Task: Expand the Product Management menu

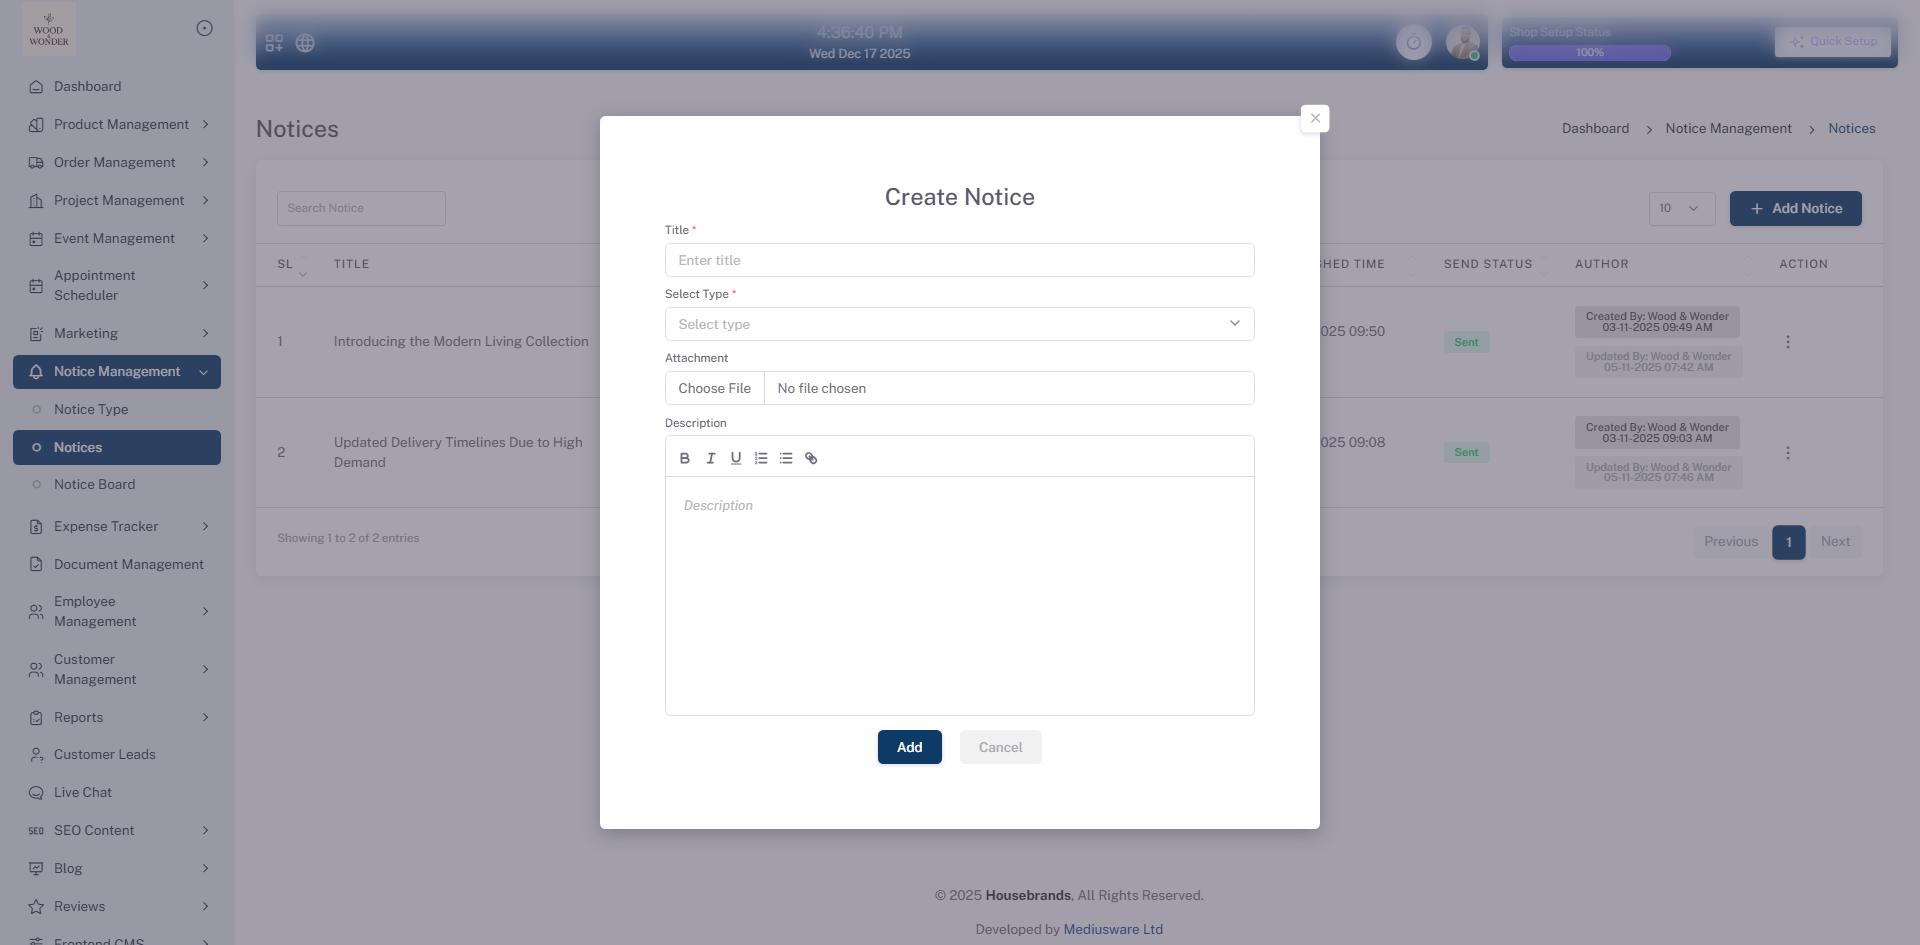Action: point(120,124)
